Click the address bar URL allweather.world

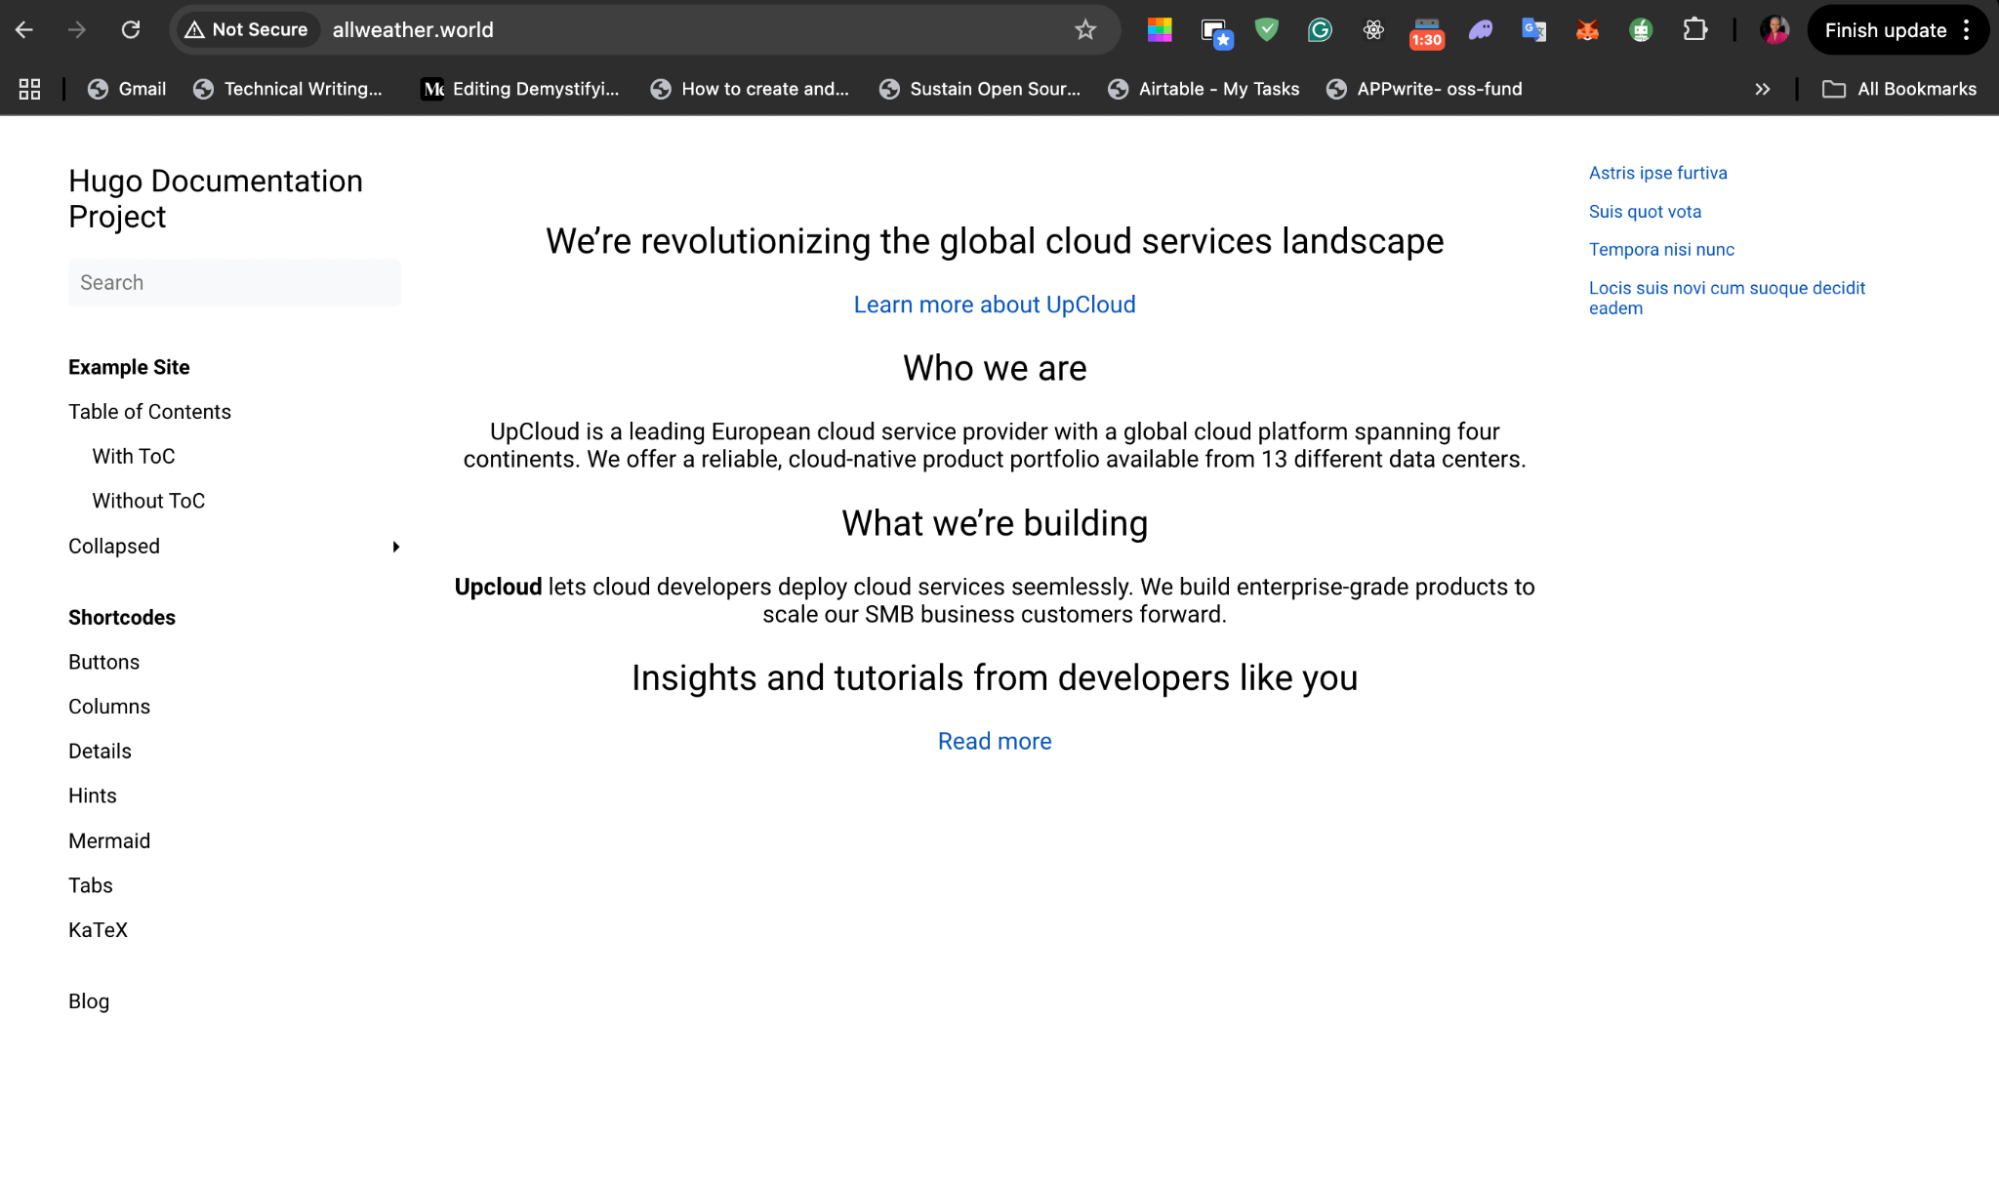click(x=413, y=30)
